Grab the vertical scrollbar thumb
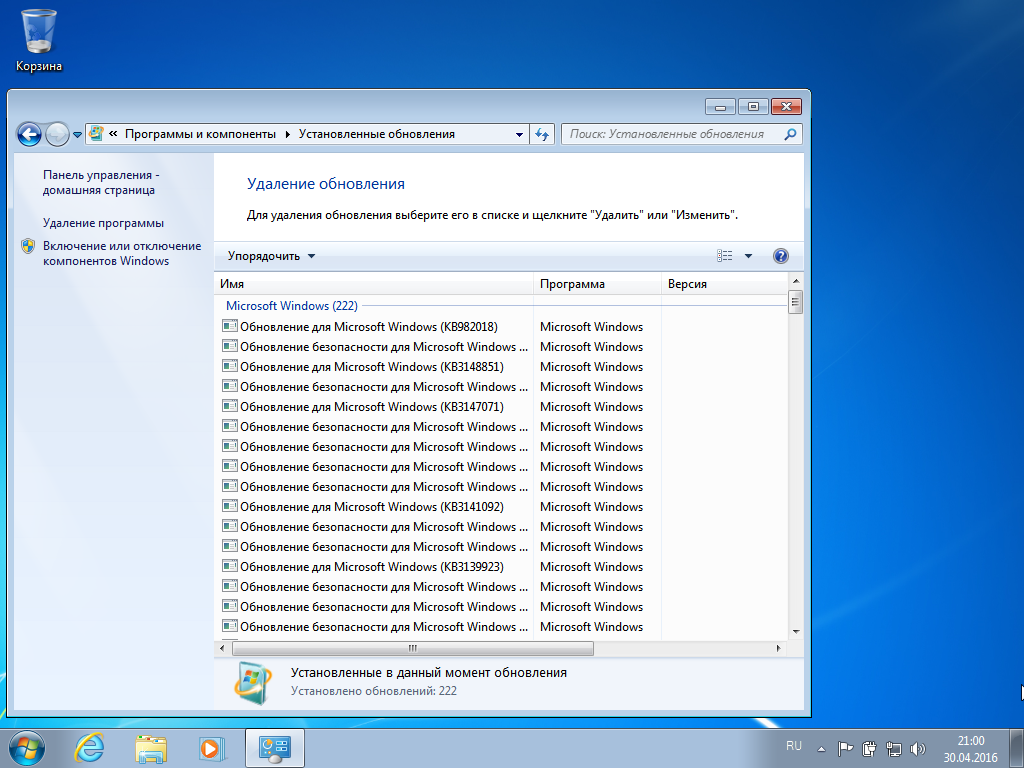1024x768 pixels. pos(795,302)
